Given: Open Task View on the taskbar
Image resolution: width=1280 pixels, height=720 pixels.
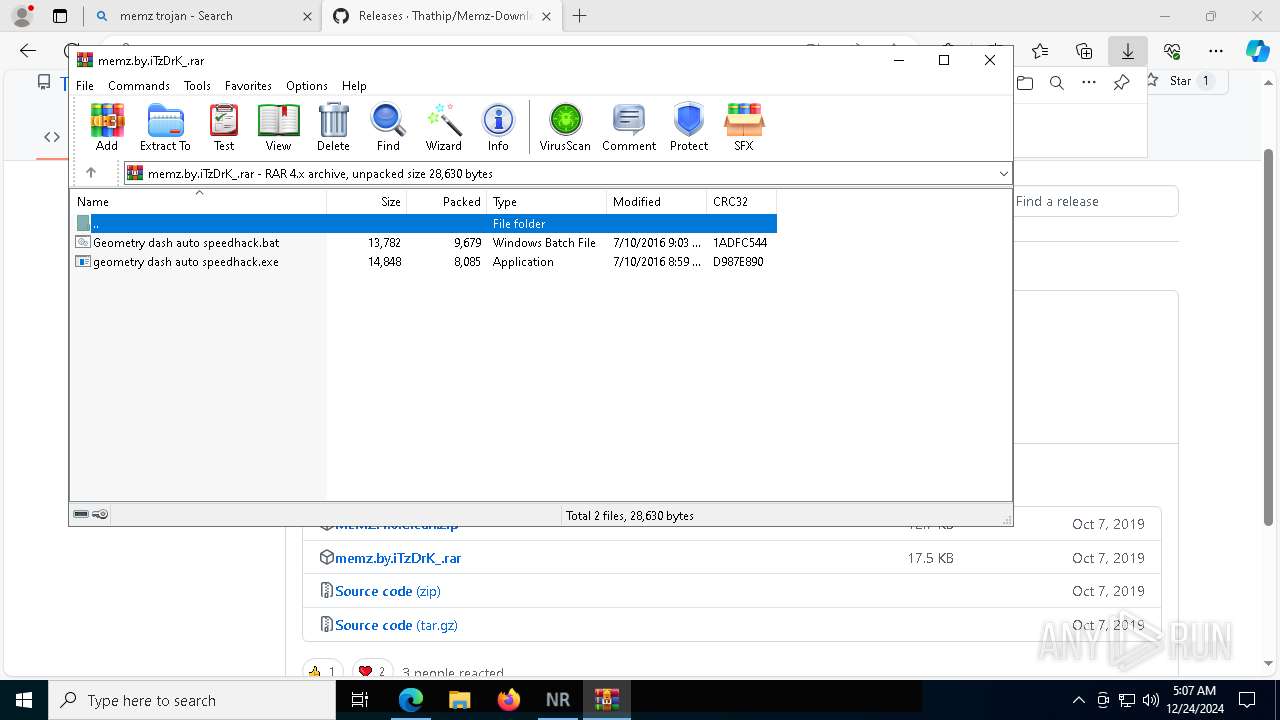Looking at the screenshot, I should (x=361, y=700).
